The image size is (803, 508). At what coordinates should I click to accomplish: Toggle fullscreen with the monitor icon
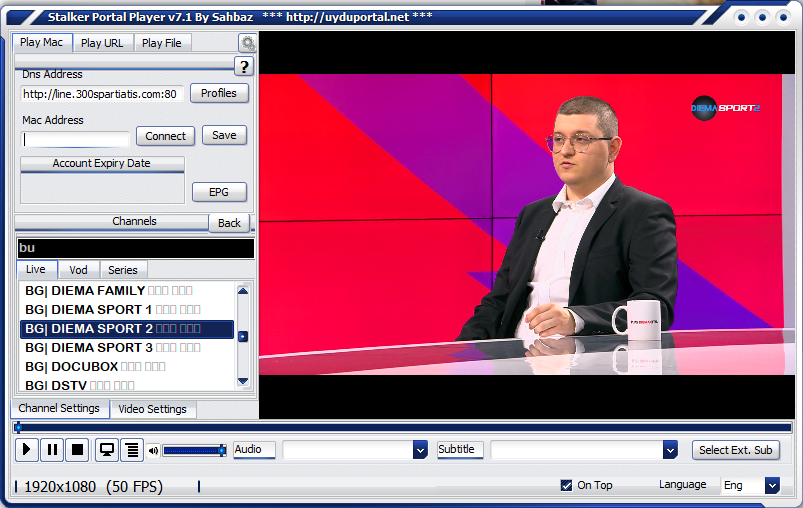(107, 450)
